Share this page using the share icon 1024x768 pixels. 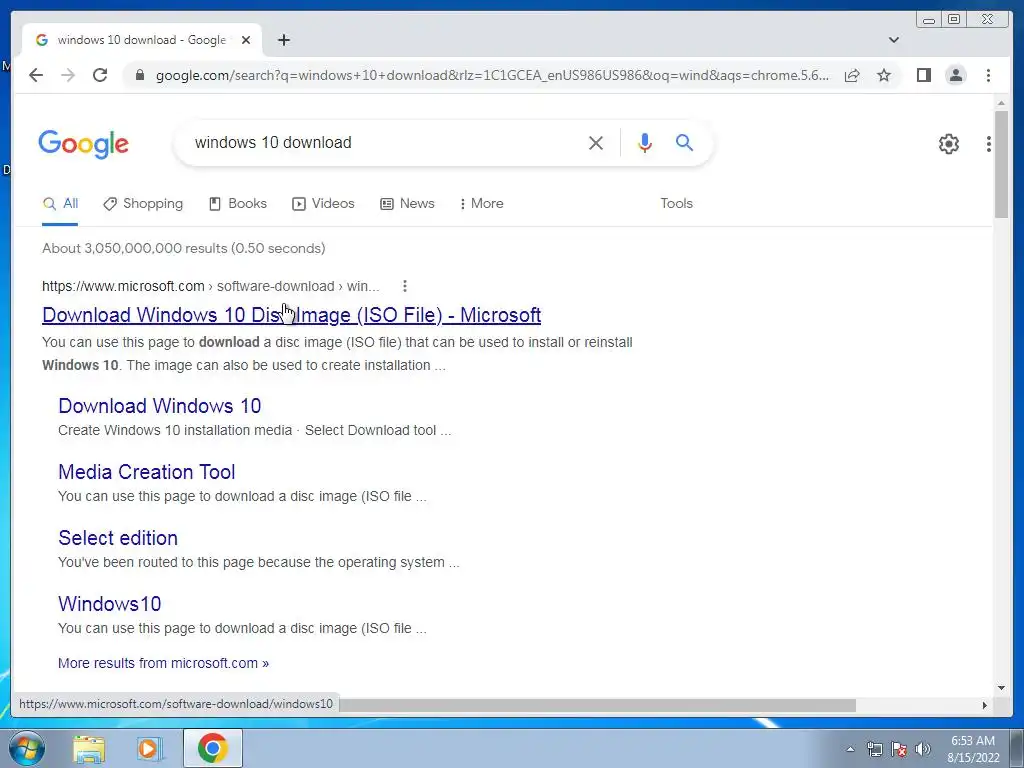(x=852, y=75)
